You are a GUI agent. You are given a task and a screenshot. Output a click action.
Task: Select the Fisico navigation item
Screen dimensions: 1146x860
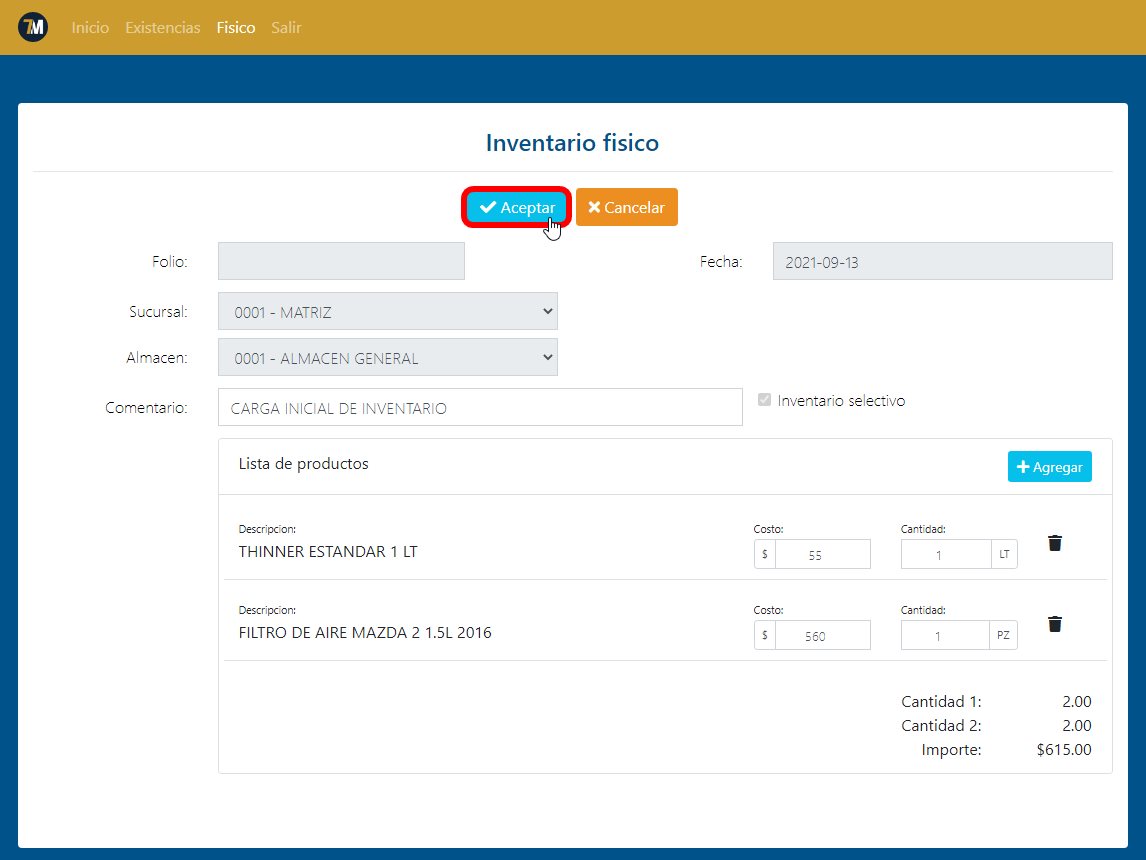(x=235, y=28)
